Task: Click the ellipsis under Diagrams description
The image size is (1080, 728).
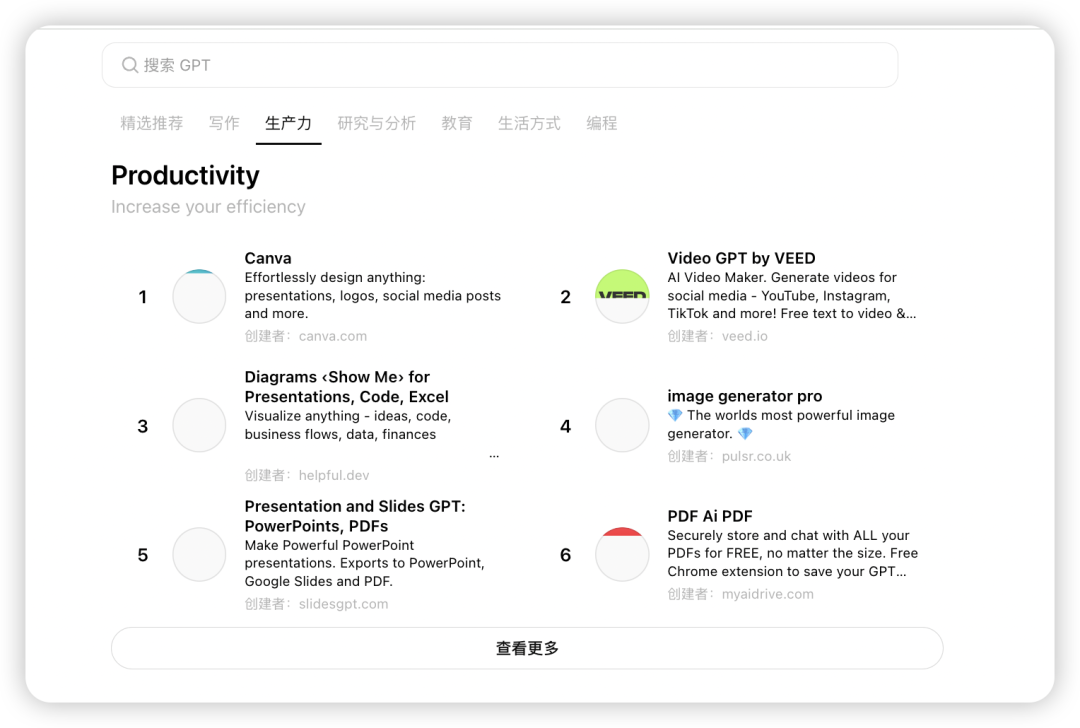Action: pos(494,456)
